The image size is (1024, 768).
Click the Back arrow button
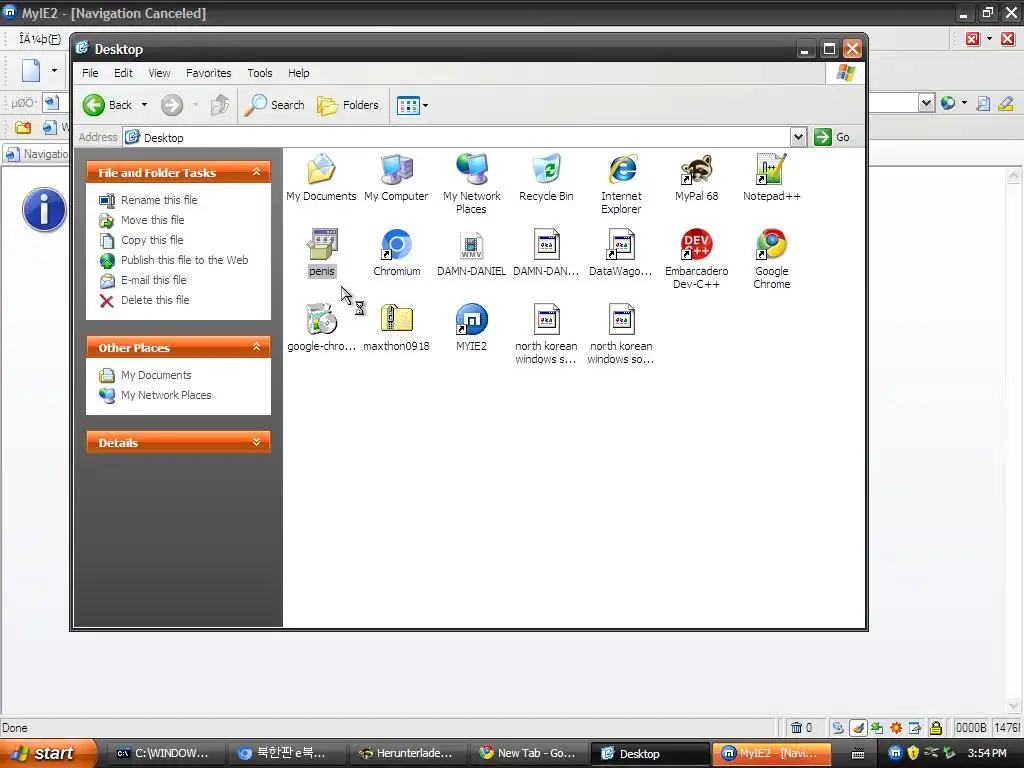click(x=107, y=105)
